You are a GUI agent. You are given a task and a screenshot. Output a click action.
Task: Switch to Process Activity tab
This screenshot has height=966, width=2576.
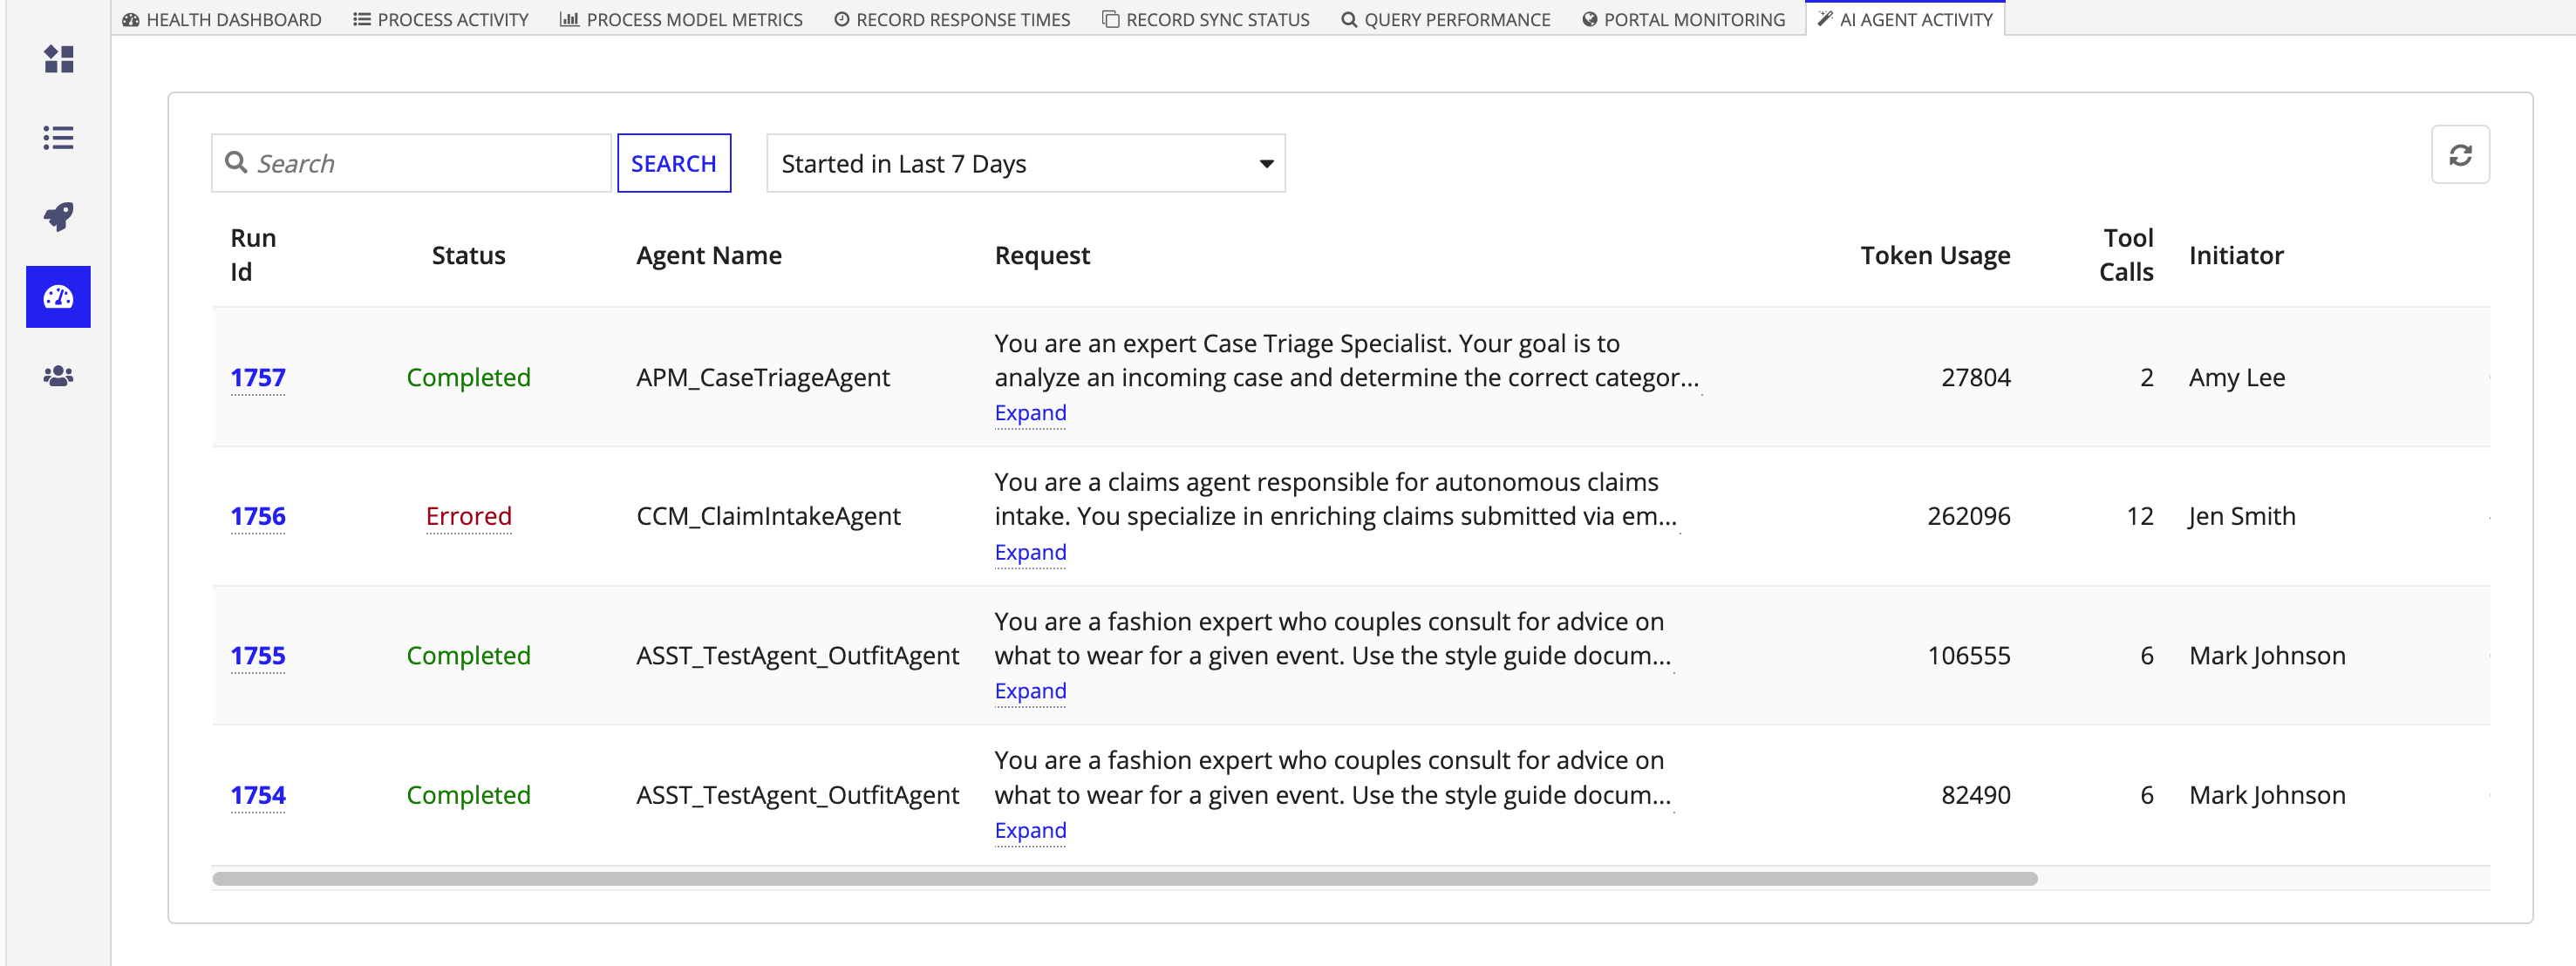pyautogui.click(x=441, y=19)
